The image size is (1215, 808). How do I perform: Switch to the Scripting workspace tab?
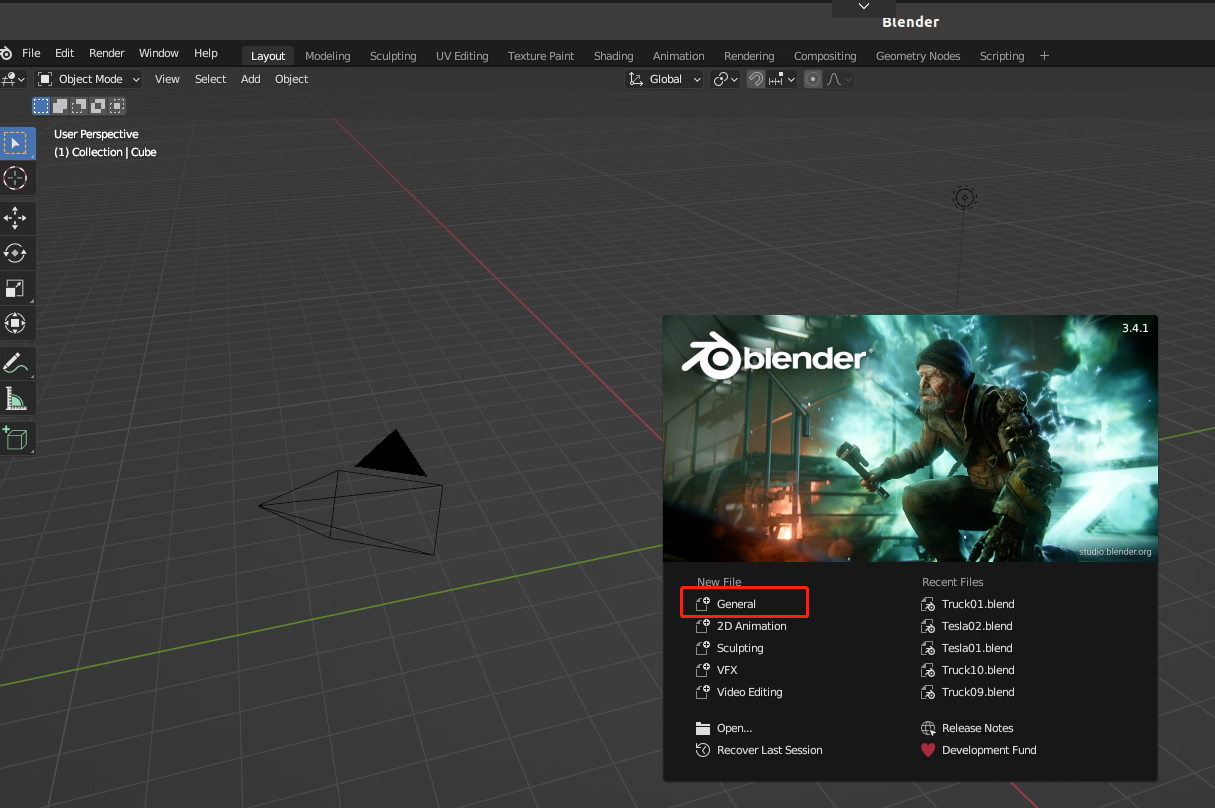(1002, 56)
